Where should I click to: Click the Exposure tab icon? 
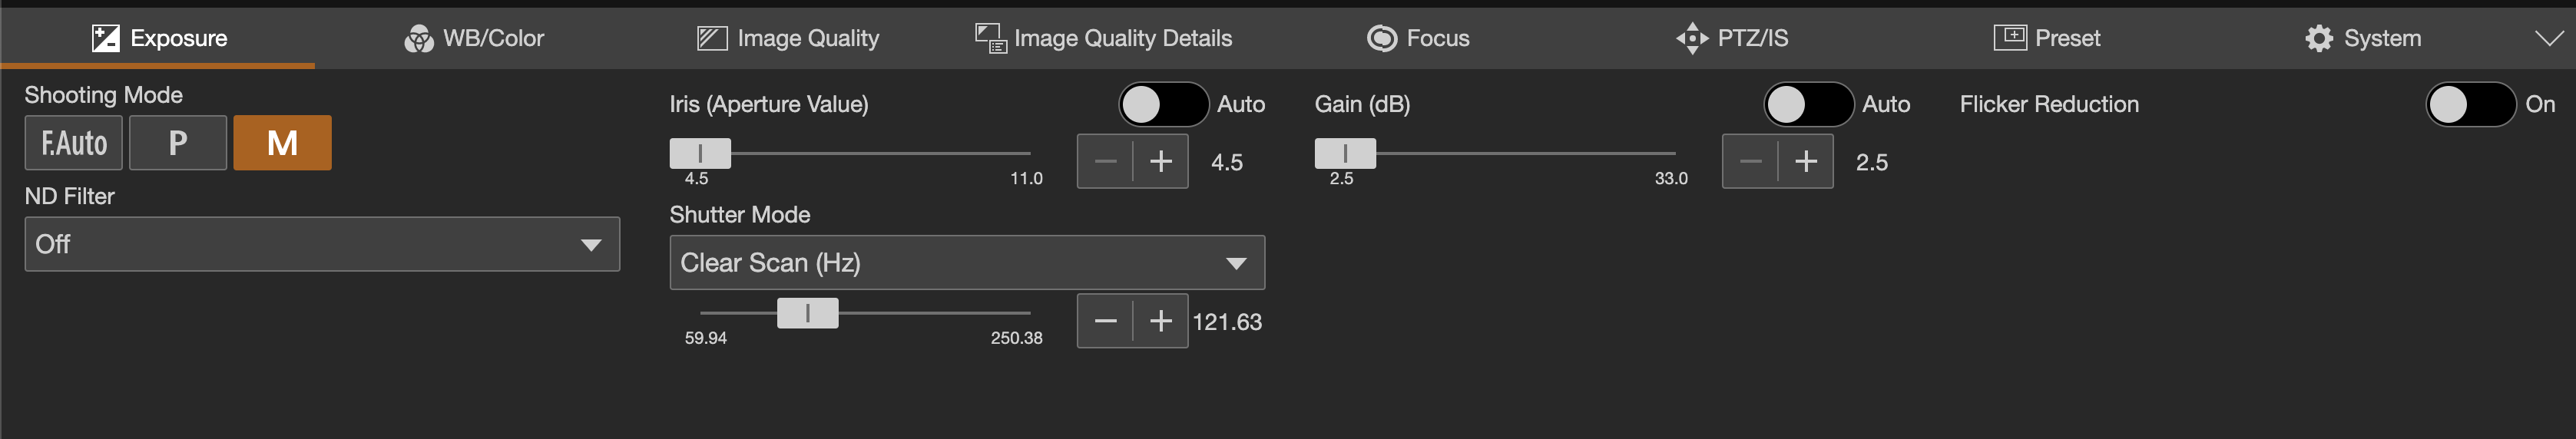106,39
